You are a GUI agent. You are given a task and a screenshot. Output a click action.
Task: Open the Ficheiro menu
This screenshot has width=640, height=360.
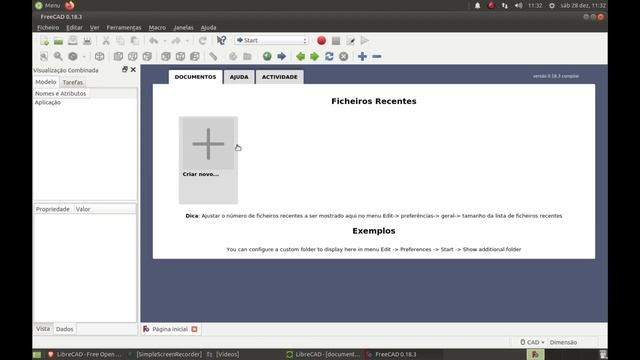pos(48,27)
